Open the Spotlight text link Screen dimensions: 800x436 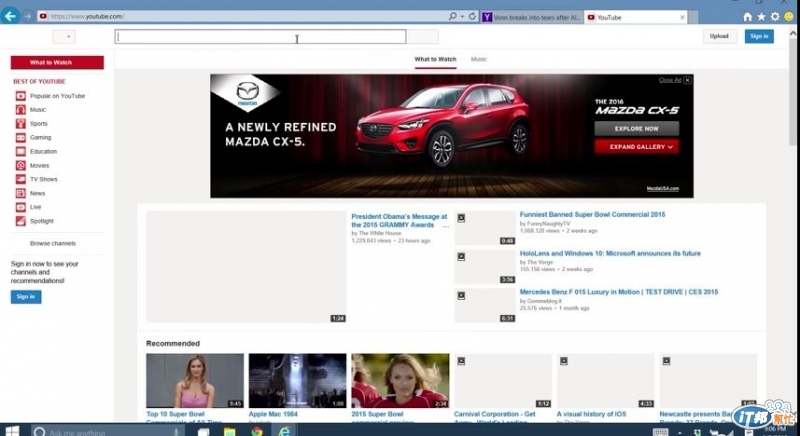coord(41,221)
